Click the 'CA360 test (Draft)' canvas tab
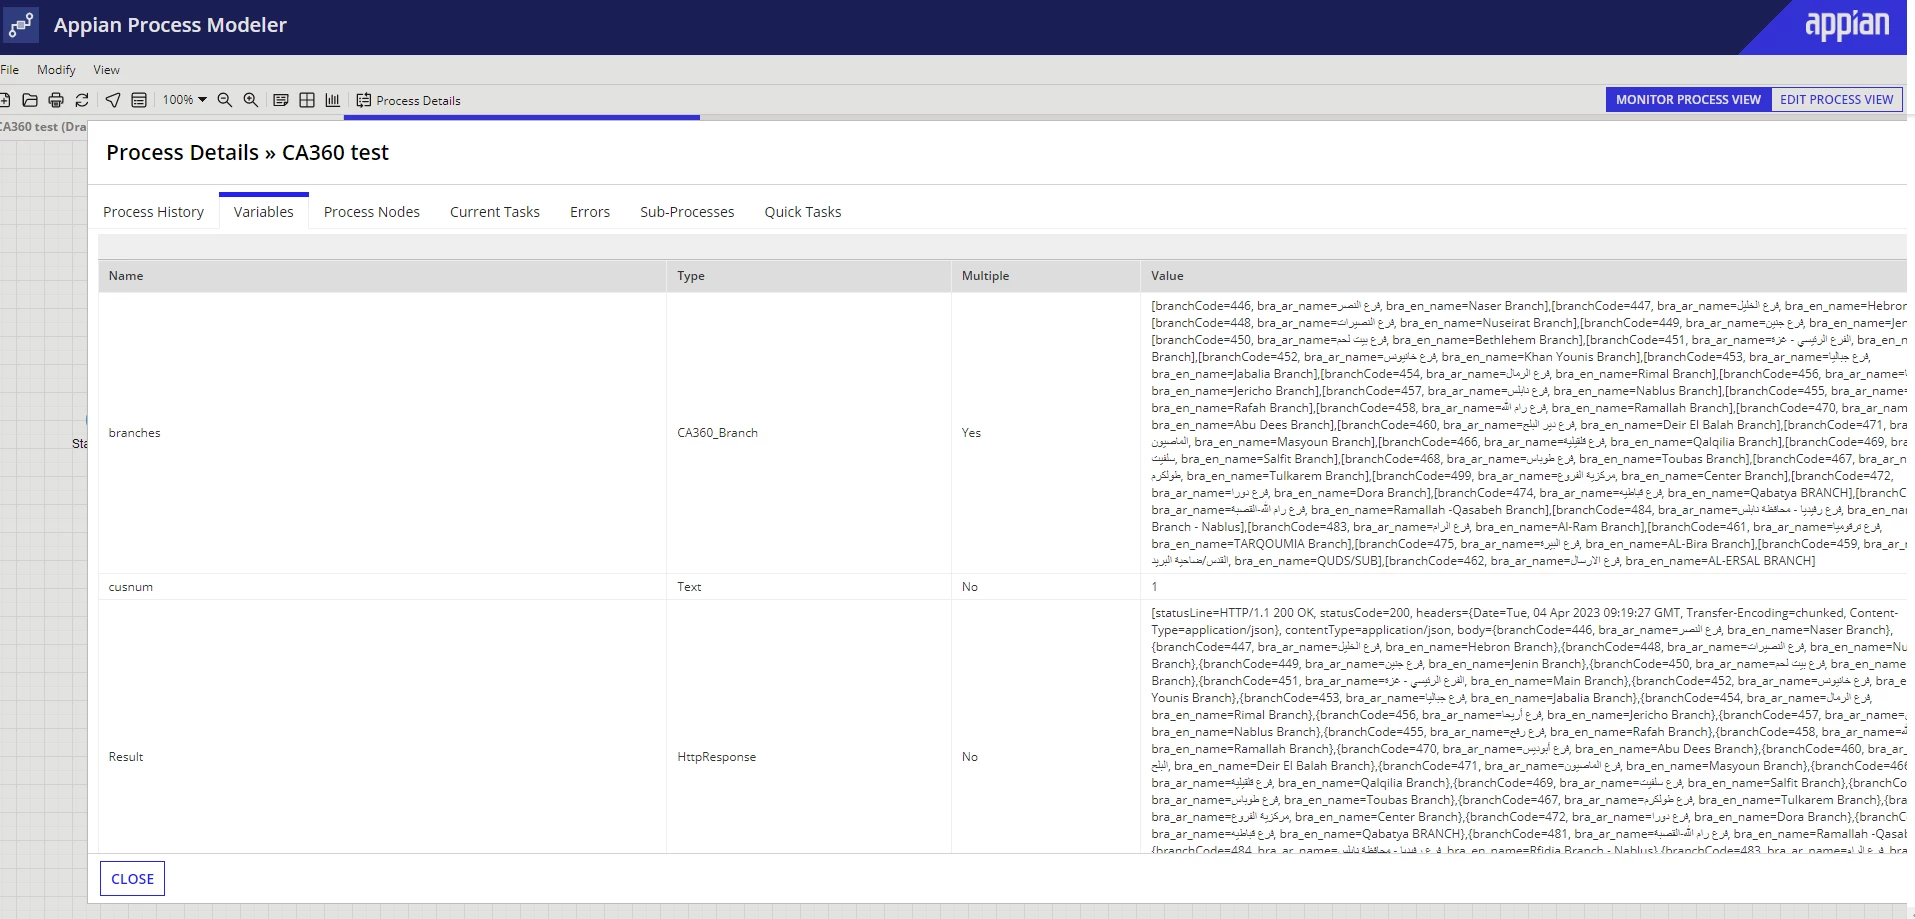Image resolution: width=1915 pixels, height=919 pixels. [x=43, y=127]
